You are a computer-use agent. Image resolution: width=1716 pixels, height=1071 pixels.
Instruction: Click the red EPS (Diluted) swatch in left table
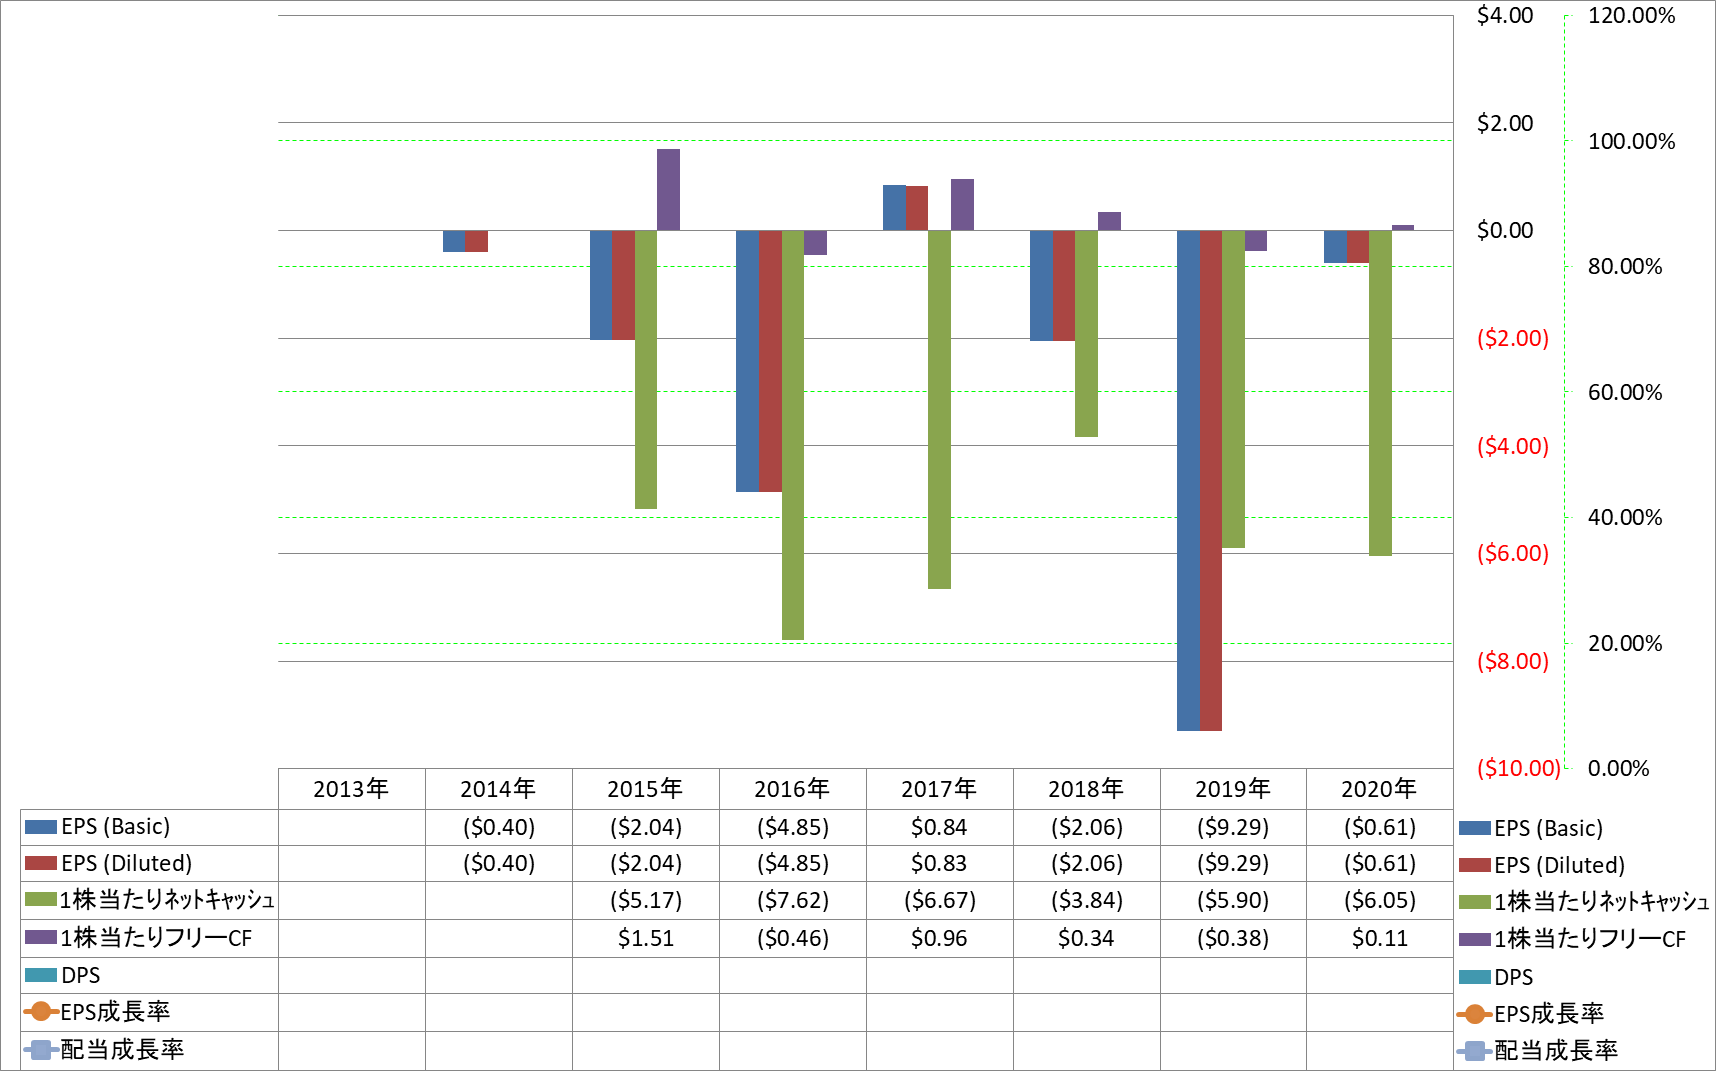pyautogui.click(x=41, y=863)
